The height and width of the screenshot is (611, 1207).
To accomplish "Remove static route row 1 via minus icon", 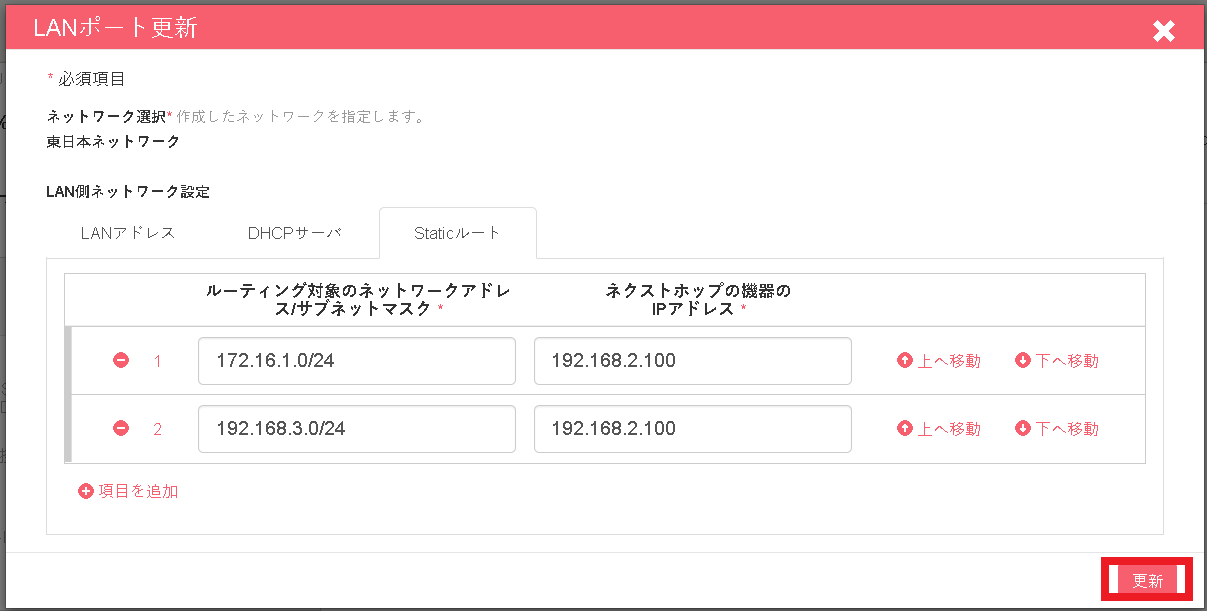I will (121, 360).
